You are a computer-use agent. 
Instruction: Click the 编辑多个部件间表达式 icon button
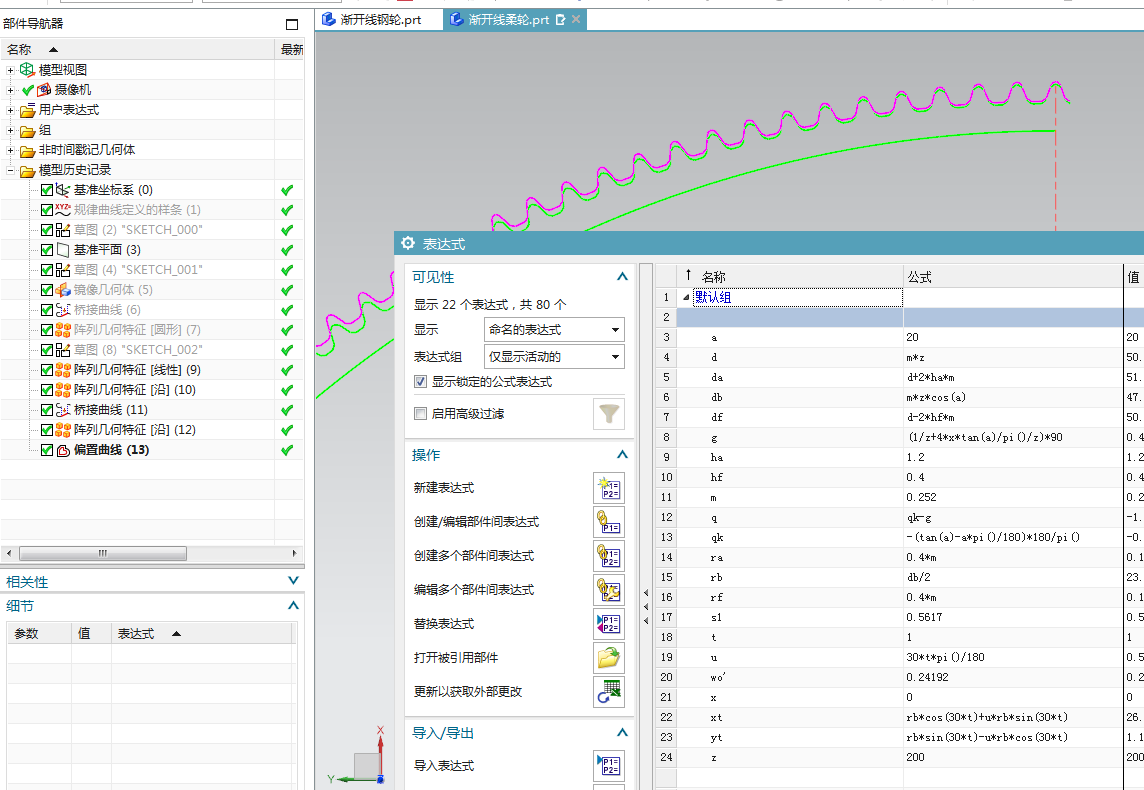pos(608,589)
